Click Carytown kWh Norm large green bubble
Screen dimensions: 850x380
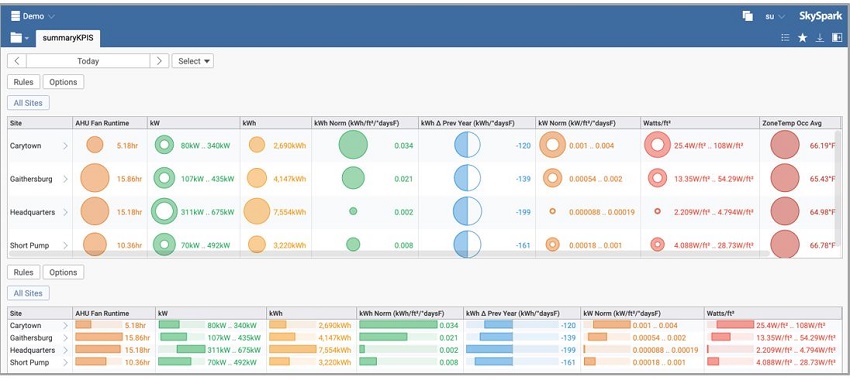click(x=353, y=145)
